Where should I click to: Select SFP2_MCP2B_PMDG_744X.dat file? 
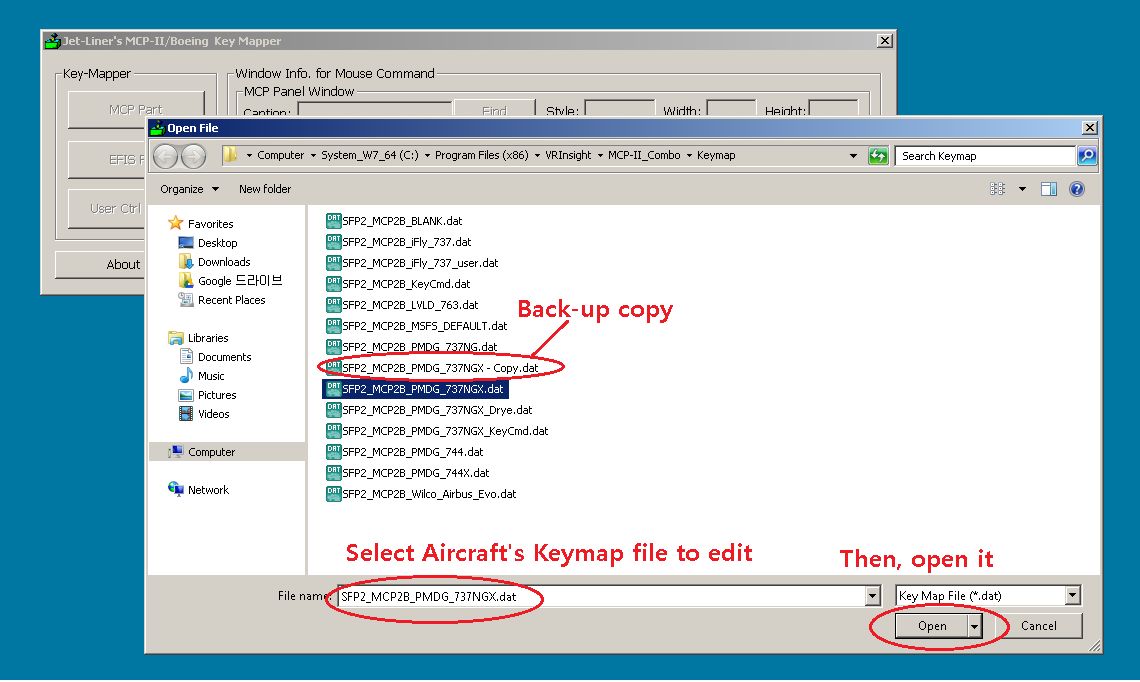click(x=407, y=473)
